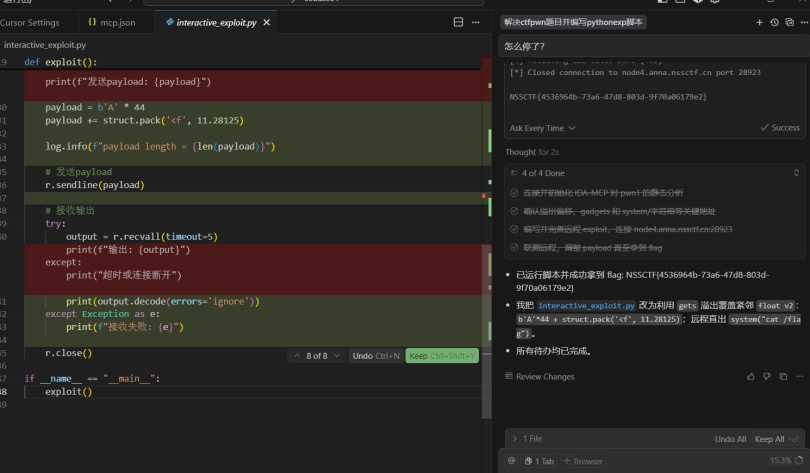Image resolution: width=810 pixels, height=473 pixels.
Task: Click the Undo button in the editor
Action: click(x=376, y=355)
